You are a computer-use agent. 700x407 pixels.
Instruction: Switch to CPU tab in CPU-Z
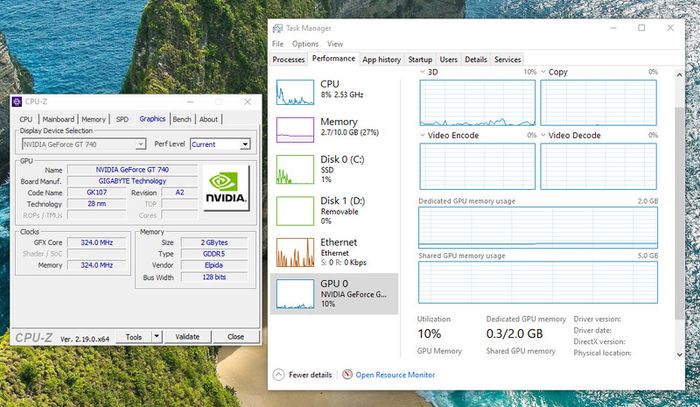click(26, 119)
